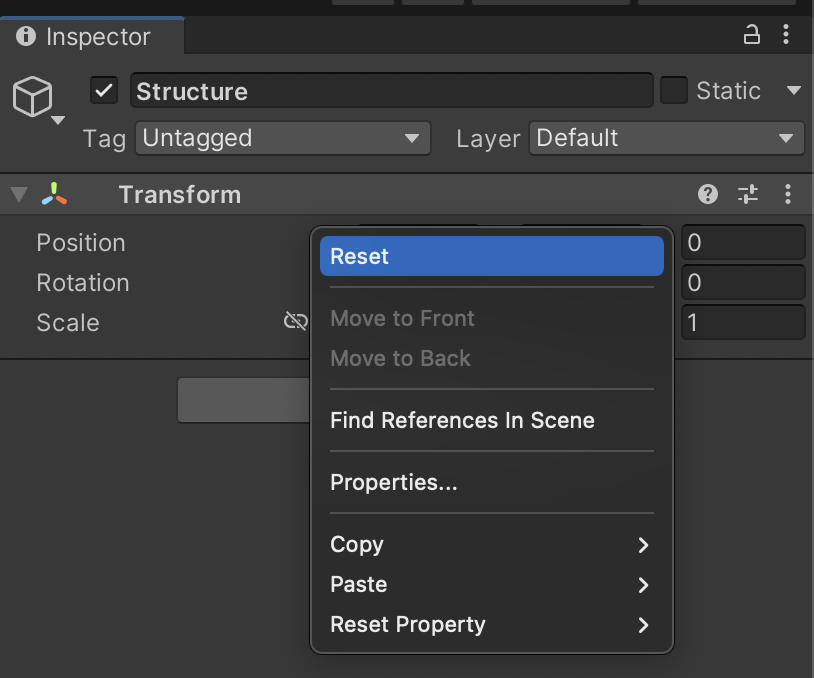Collapse the Transform component foldout triangle
This screenshot has width=814, height=678.
[x=18, y=194]
